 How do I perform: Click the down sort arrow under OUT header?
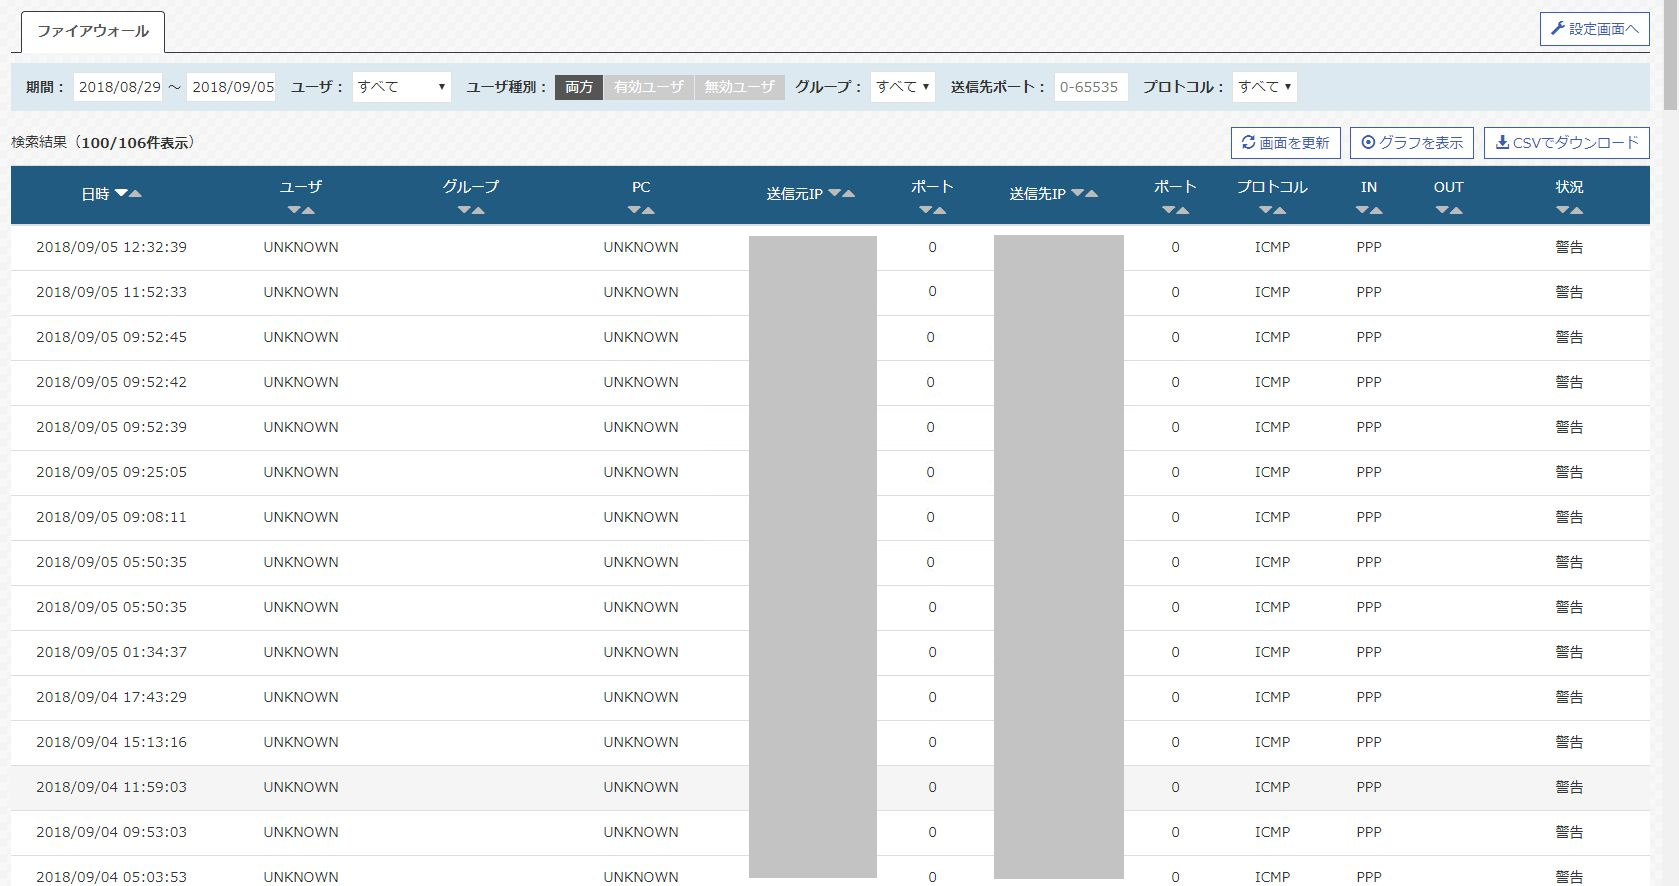click(1442, 211)
